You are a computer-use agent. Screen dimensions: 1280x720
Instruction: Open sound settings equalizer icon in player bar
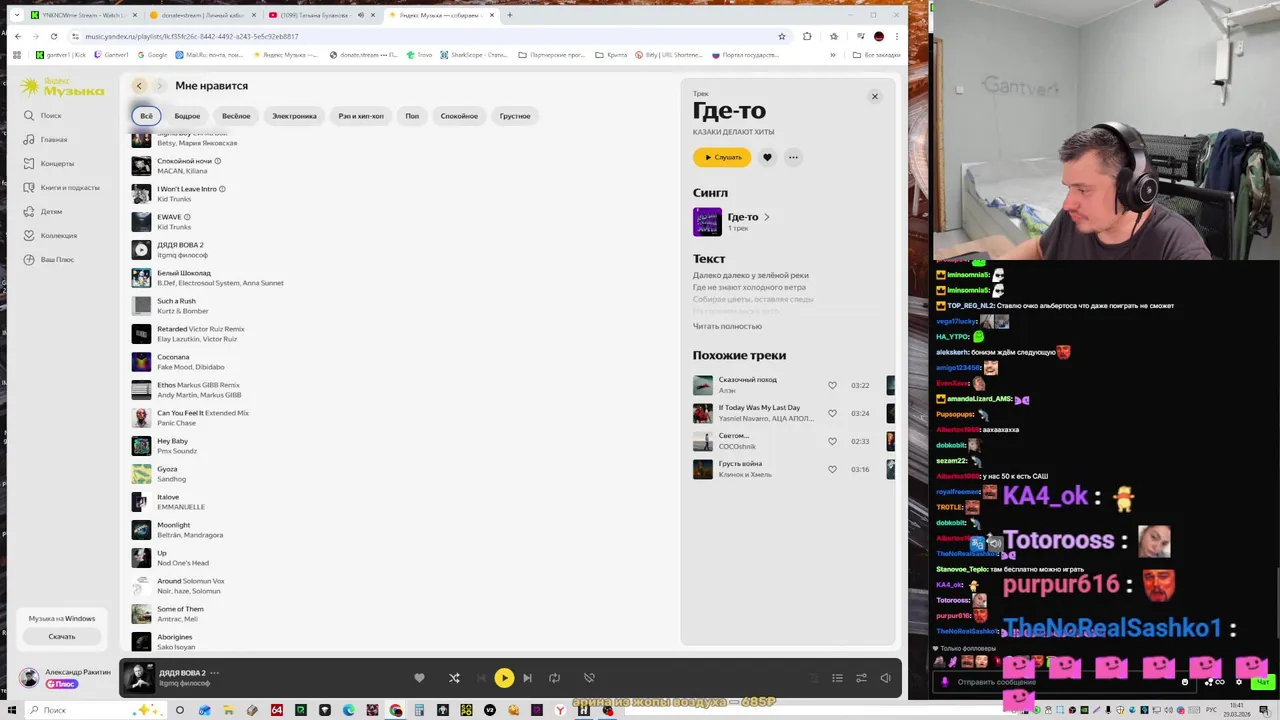point(861,678)
